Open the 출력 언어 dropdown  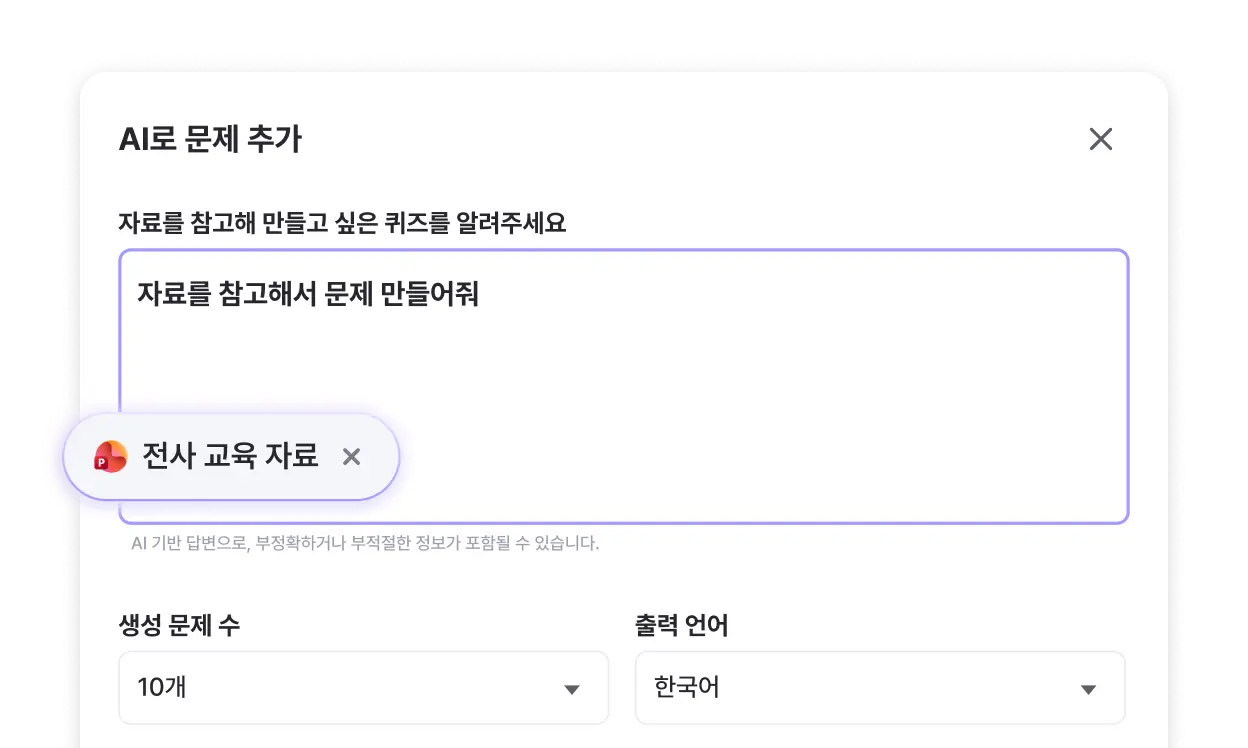point(879,688)
